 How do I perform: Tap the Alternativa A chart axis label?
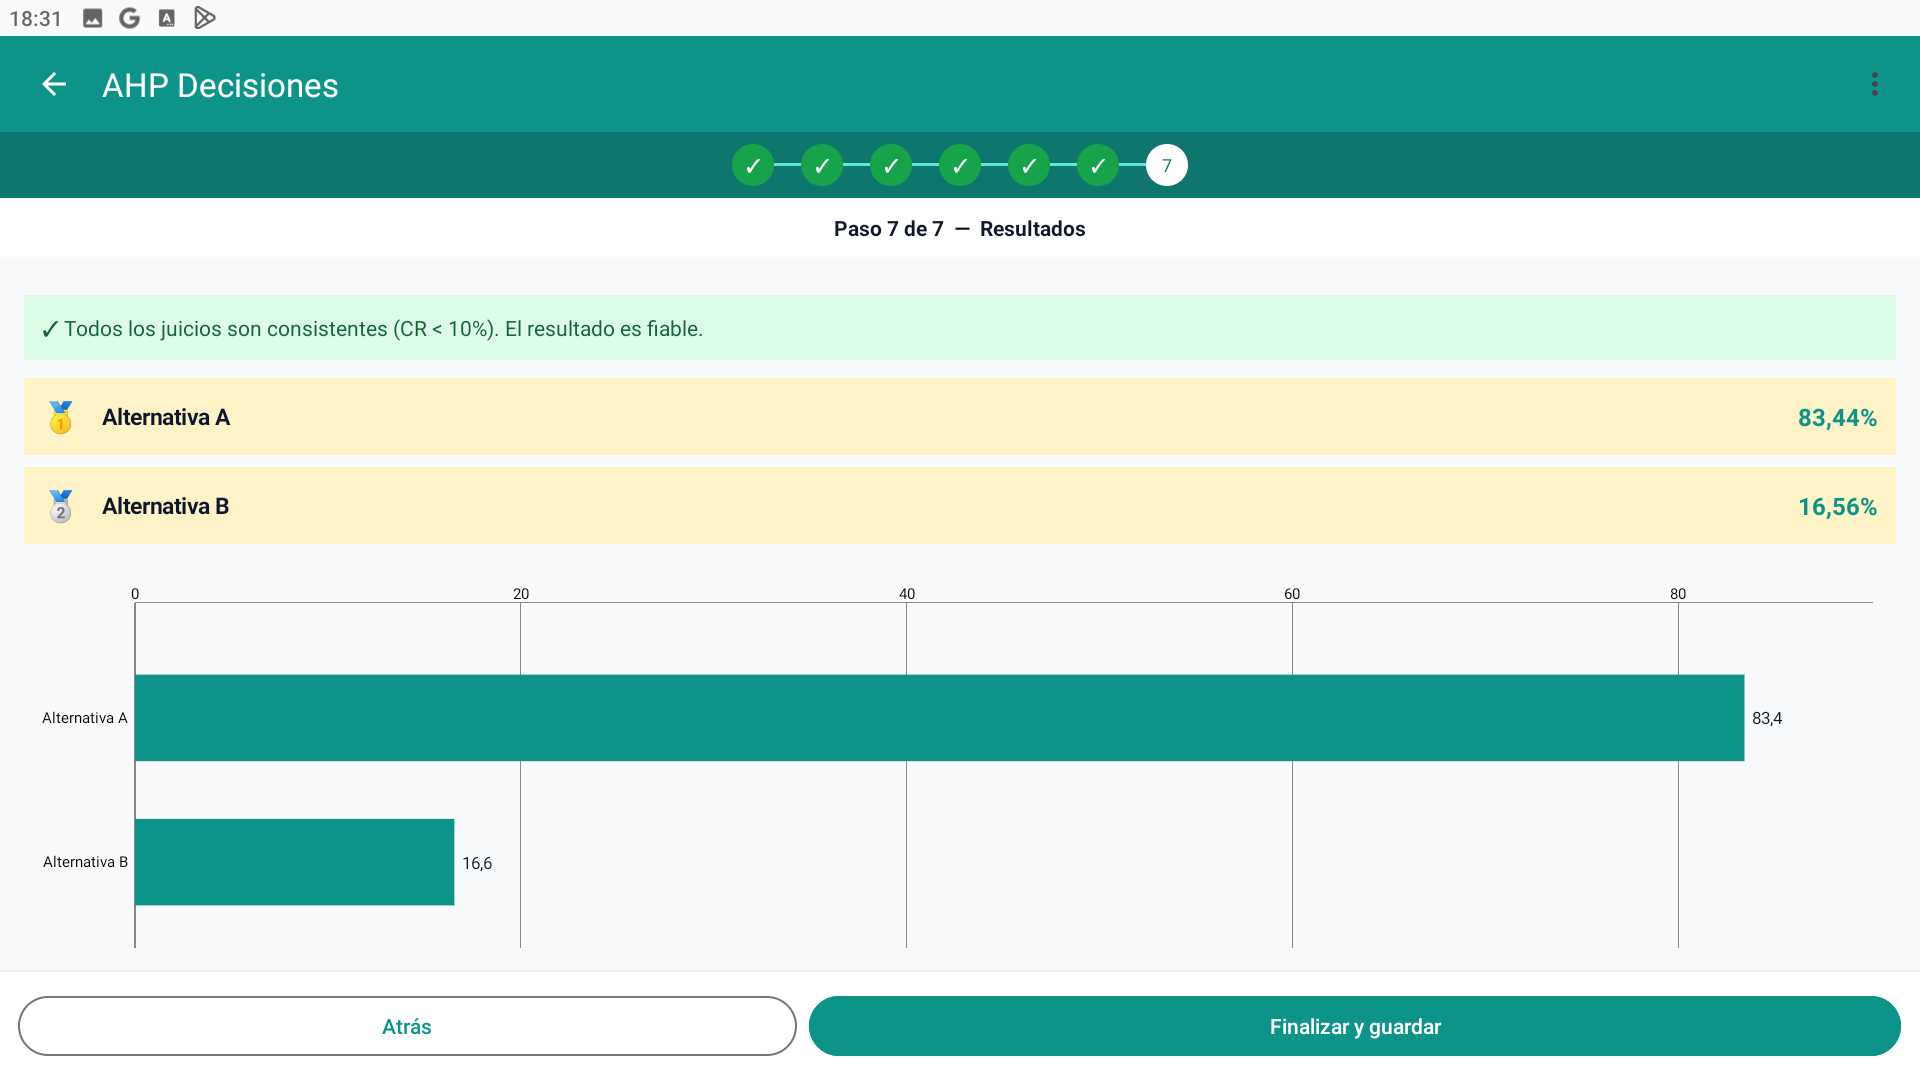pyautogui.click(x=85, y=718)
